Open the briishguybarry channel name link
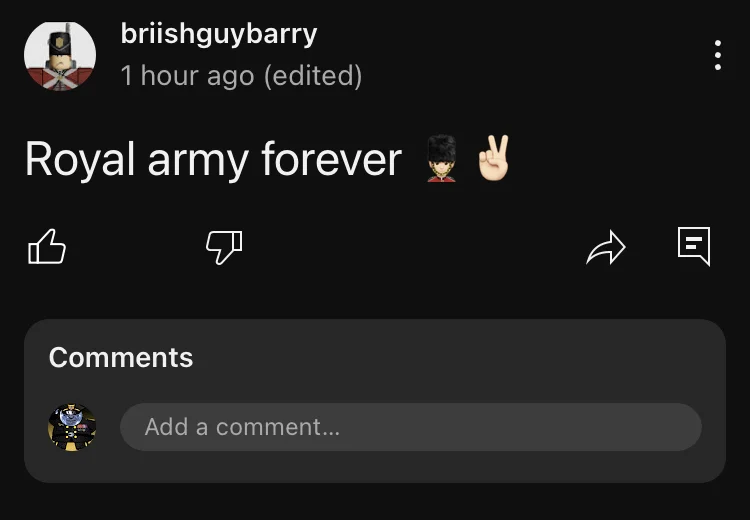750x520 pixels. point(219,34)
